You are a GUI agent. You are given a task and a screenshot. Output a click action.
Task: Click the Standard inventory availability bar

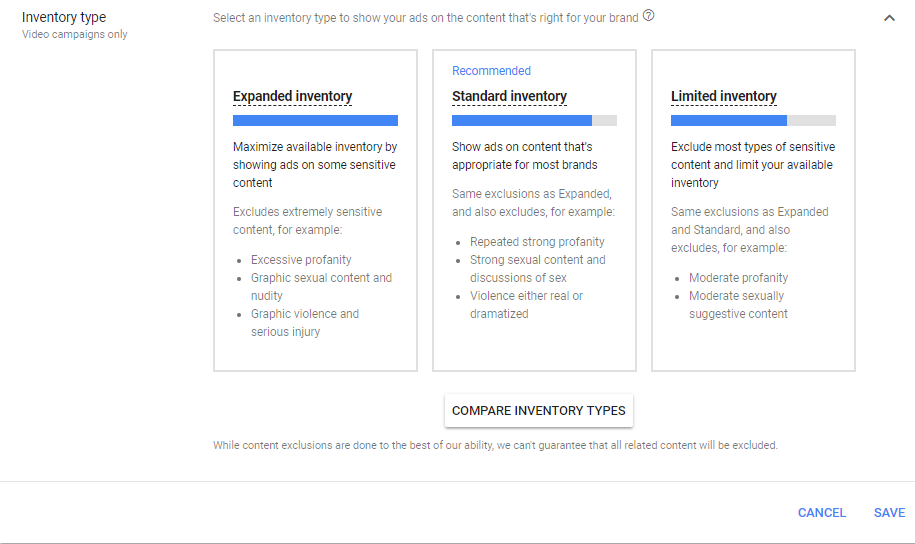coord(534,120)
